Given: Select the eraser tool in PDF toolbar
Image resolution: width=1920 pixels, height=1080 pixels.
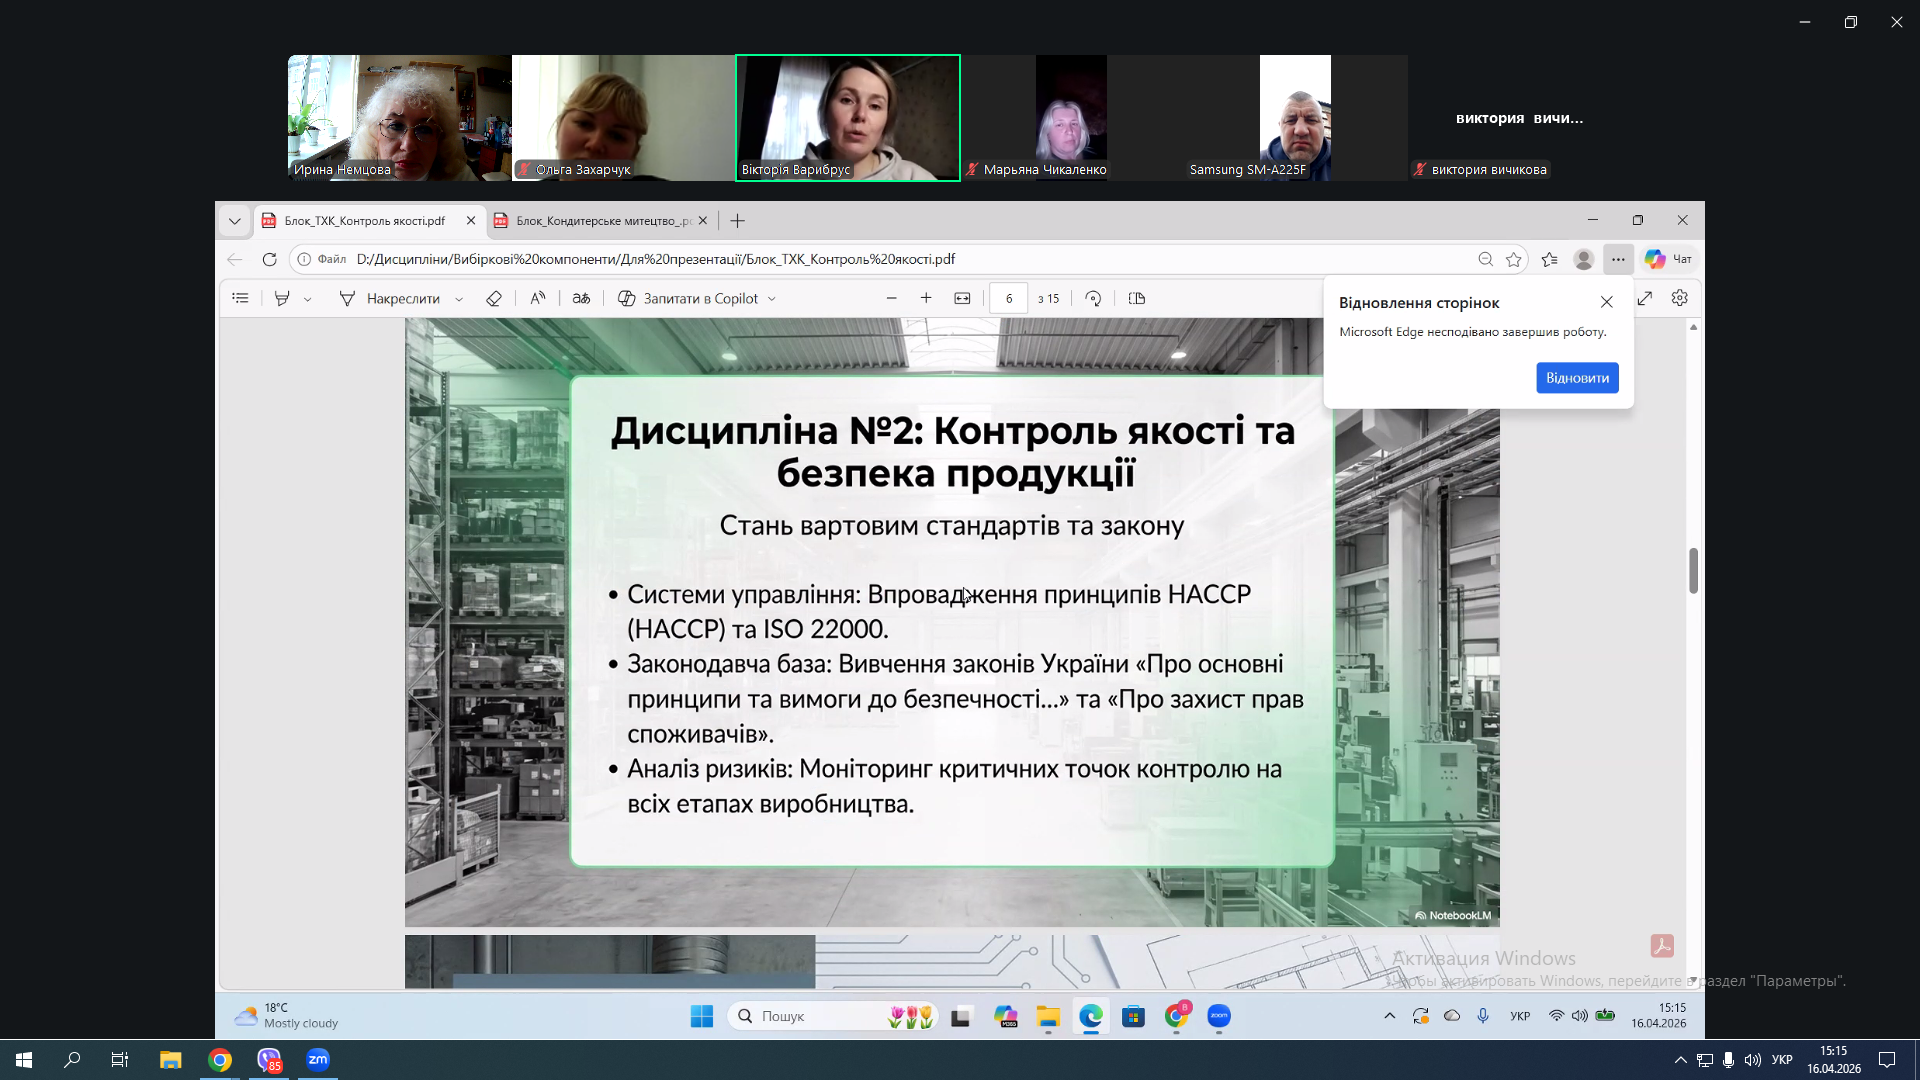Looking at the screenshot, I should click(x=493, y=298).
